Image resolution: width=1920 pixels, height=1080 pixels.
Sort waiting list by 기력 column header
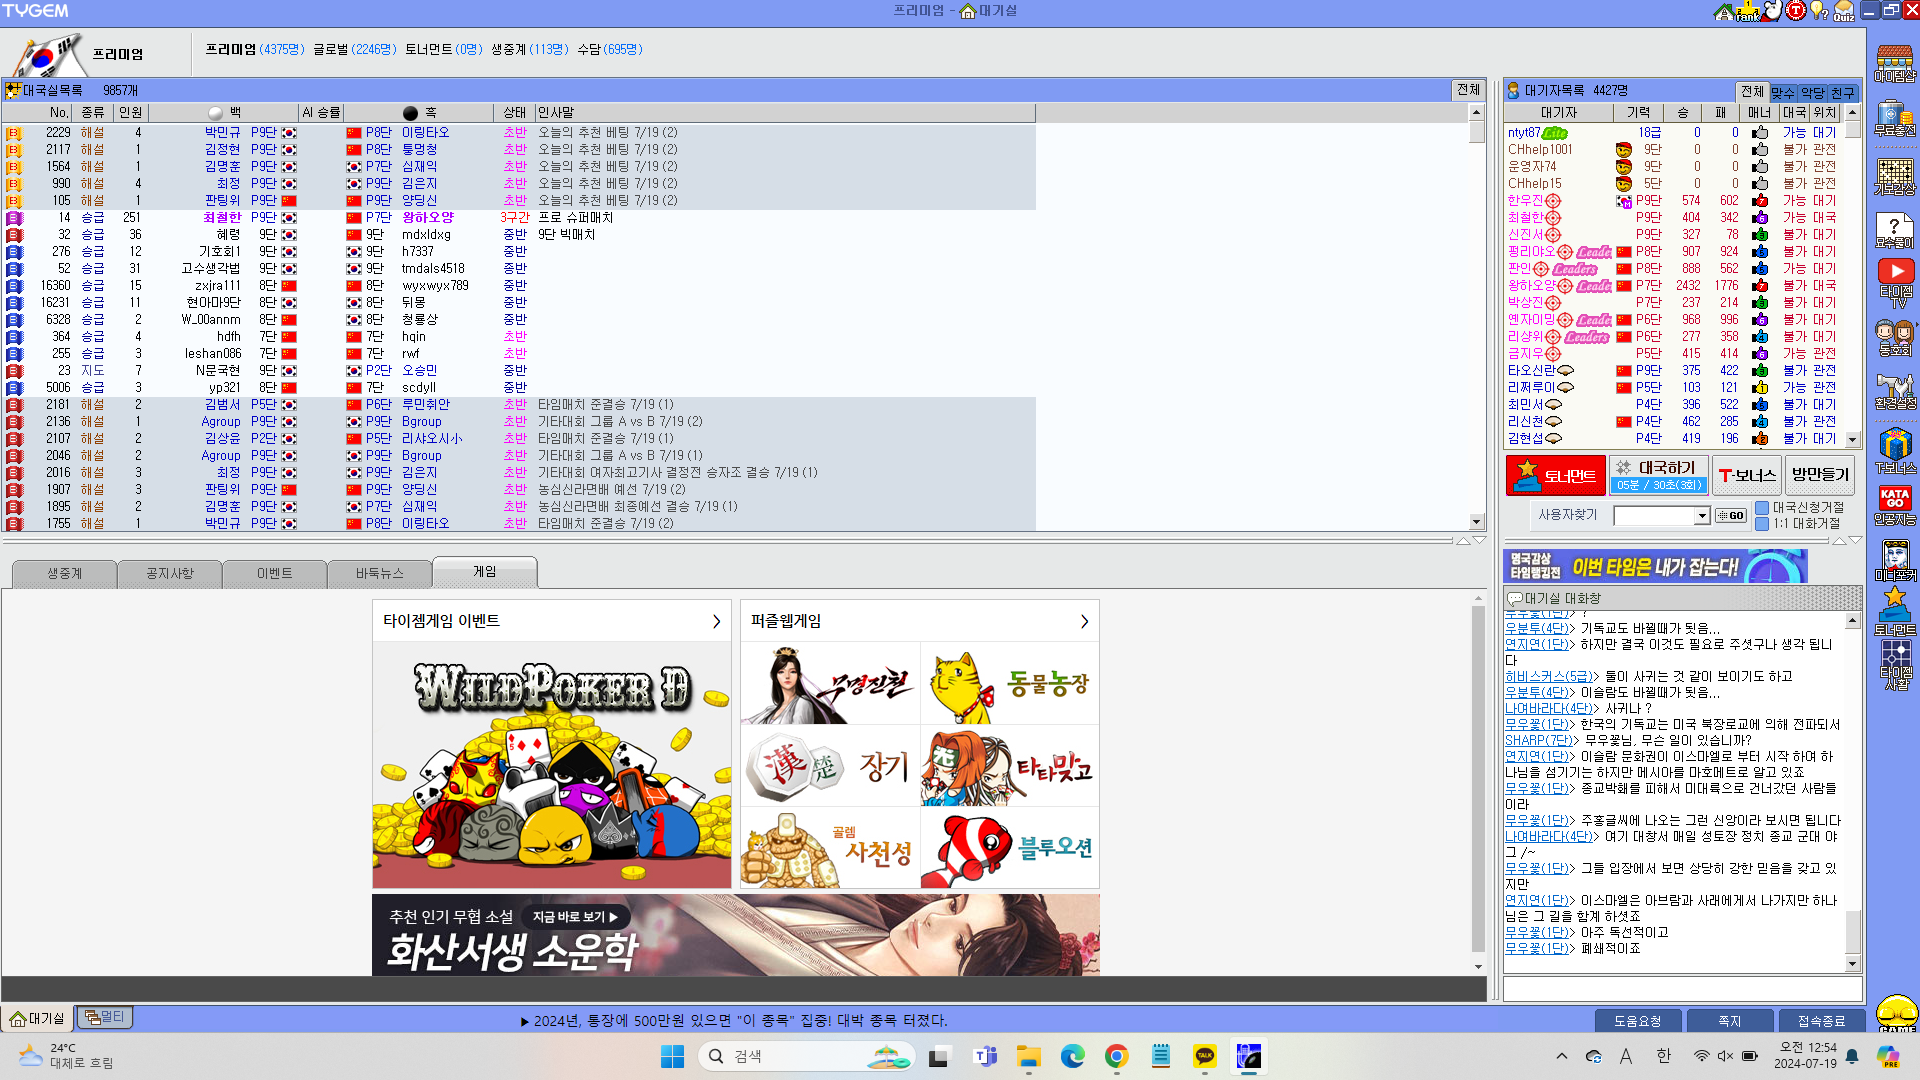(1638, 113)
